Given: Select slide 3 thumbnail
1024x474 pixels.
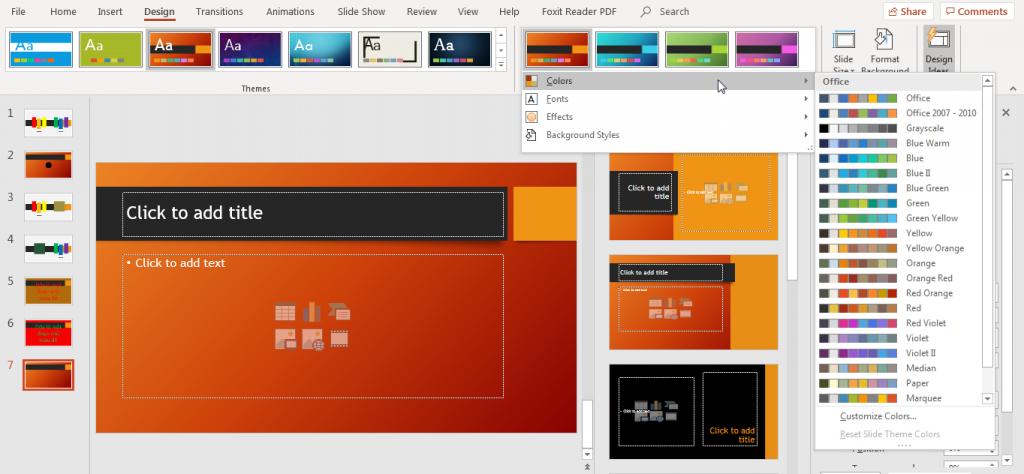Looking at the screenshot, I should tap(49, 207).
